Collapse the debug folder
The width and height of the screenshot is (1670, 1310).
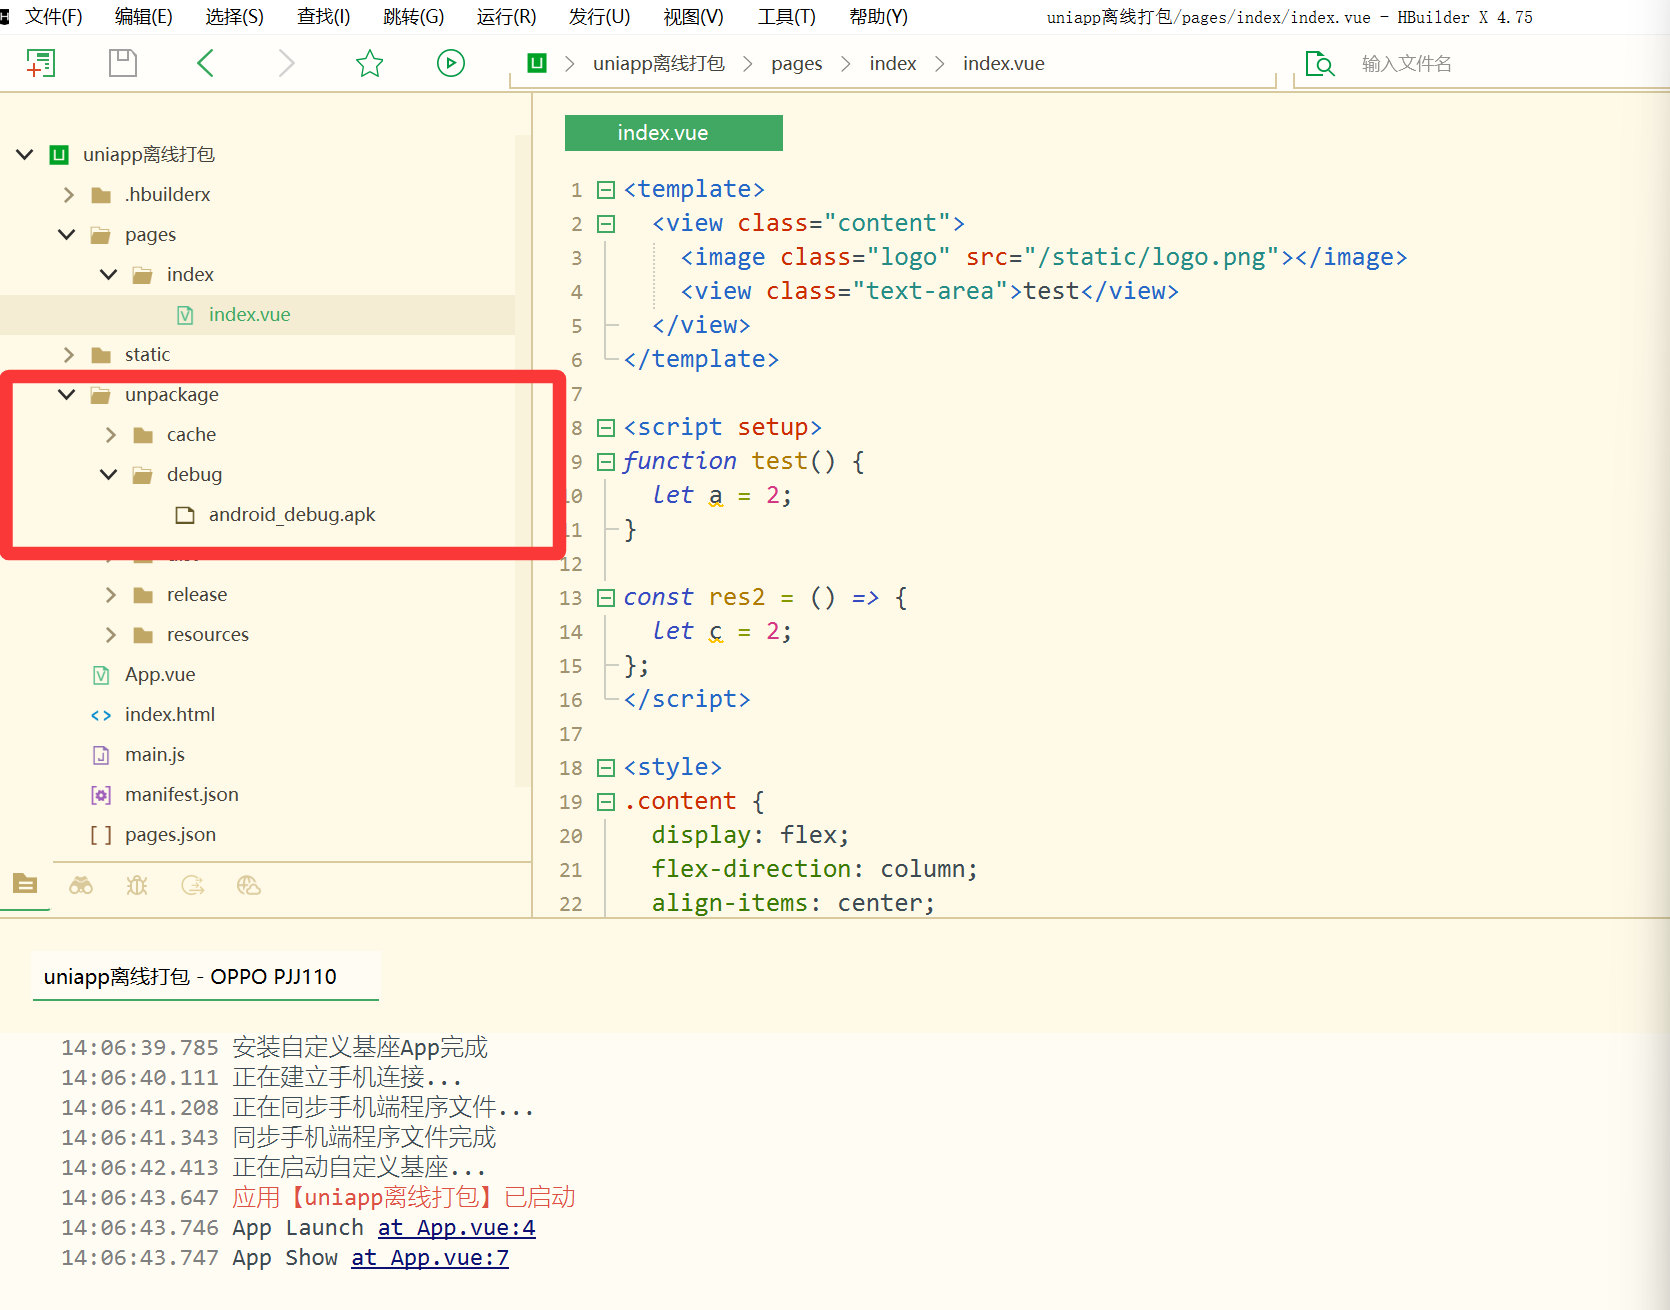109,475
